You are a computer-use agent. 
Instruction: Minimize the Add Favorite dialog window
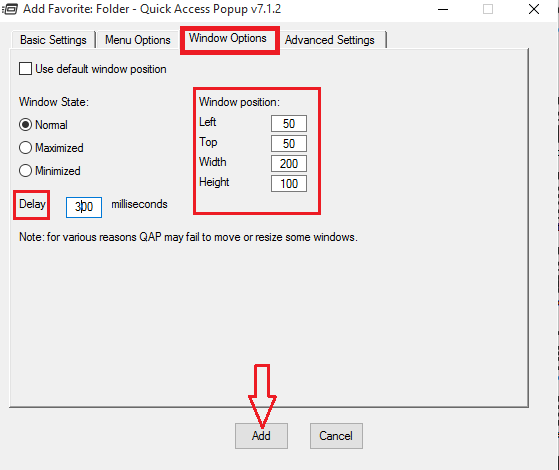coord(443,9)
